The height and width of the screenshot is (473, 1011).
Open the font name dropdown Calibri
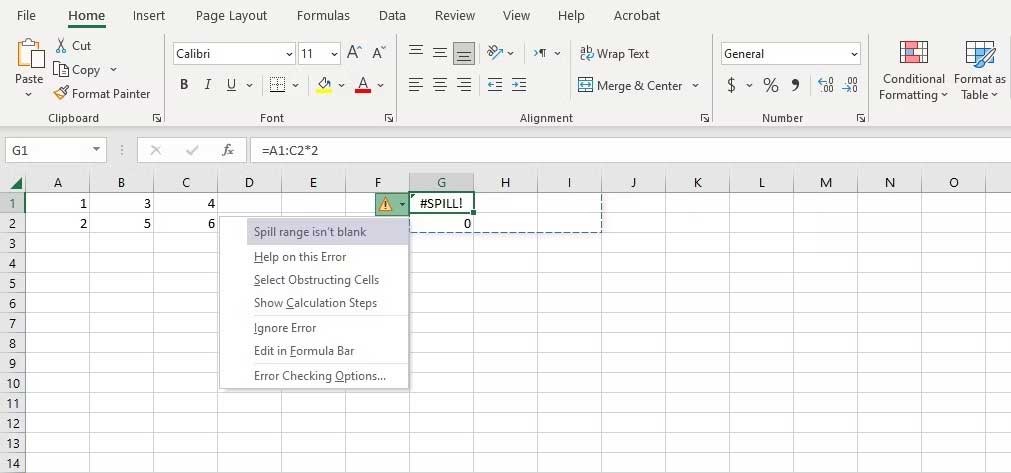point(288,54)
